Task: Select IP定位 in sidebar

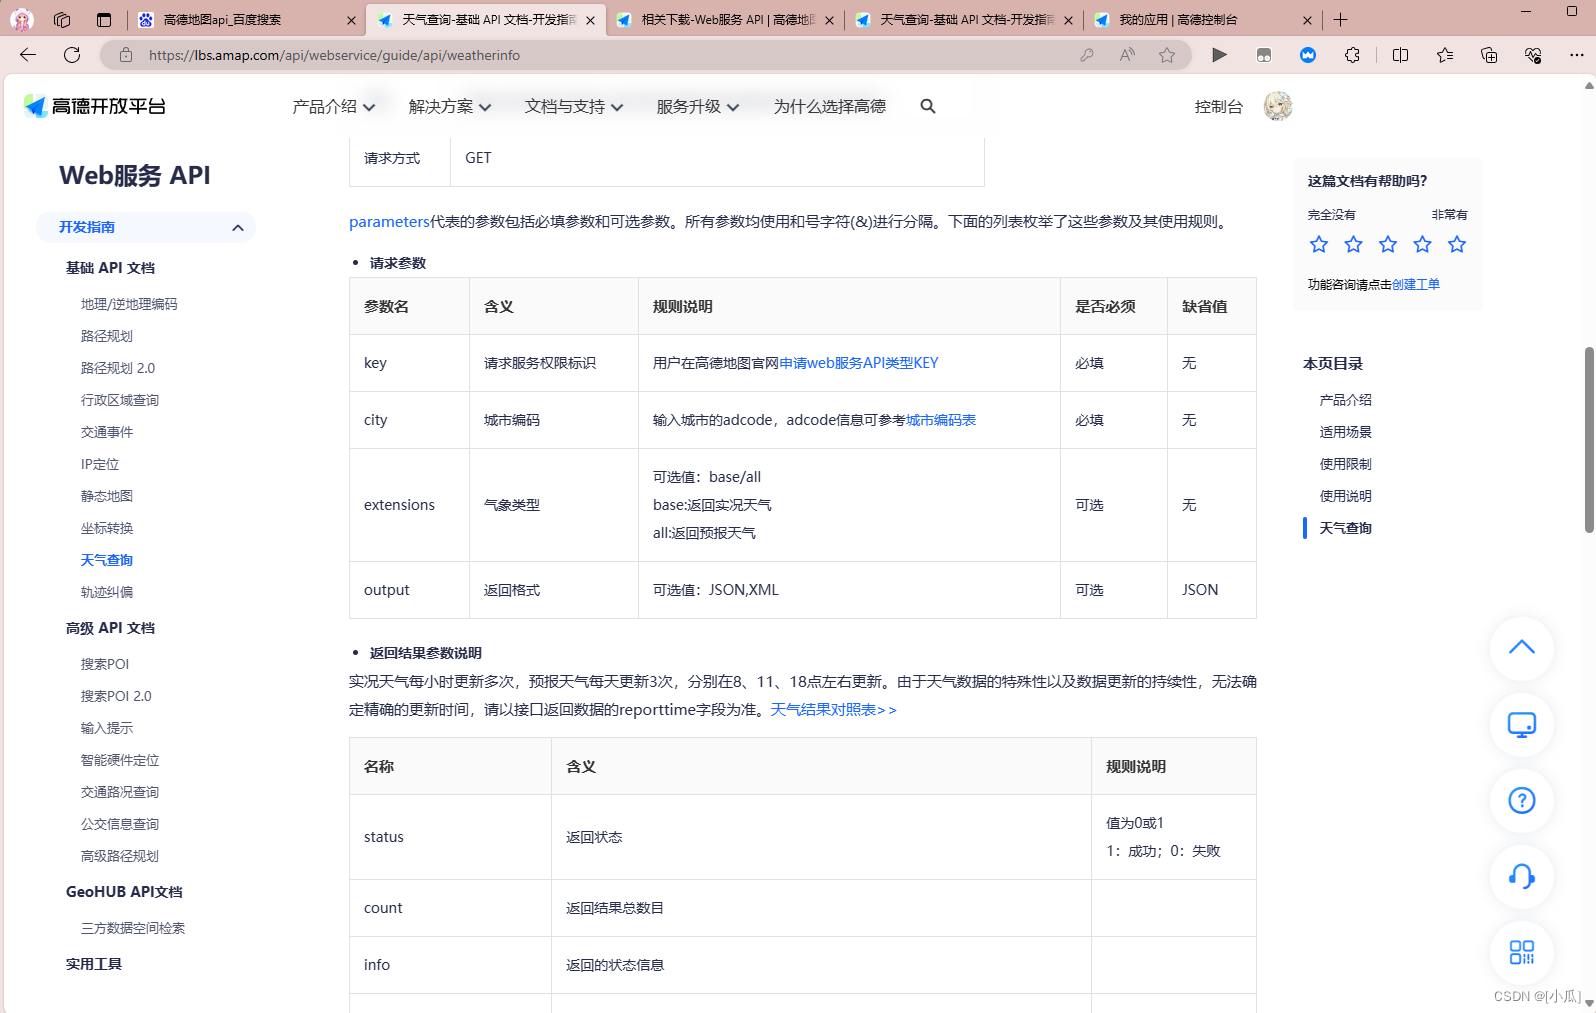Action: [100, 464]
